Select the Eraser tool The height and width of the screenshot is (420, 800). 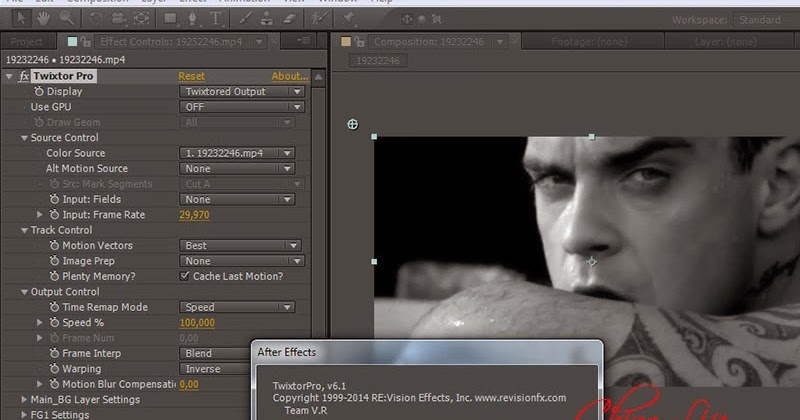point(290,19)
